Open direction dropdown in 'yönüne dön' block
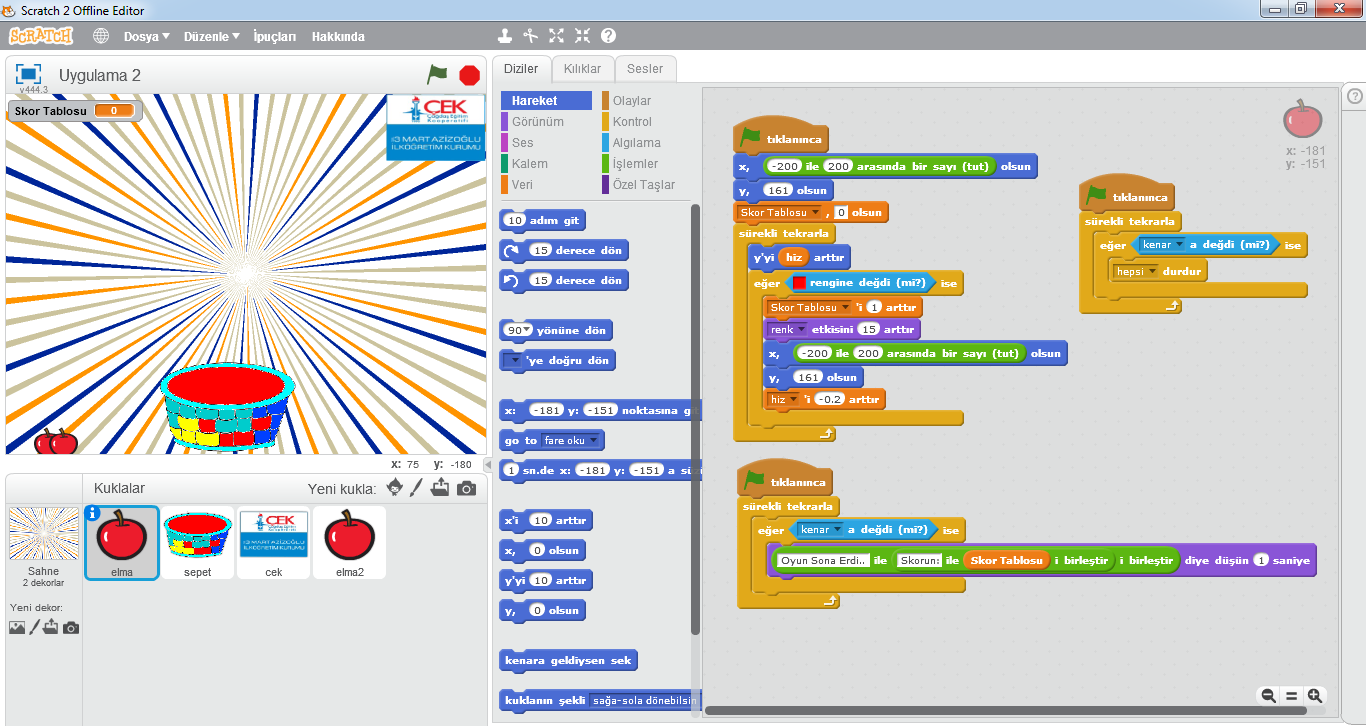The image size is (1366, 726). 528,331
